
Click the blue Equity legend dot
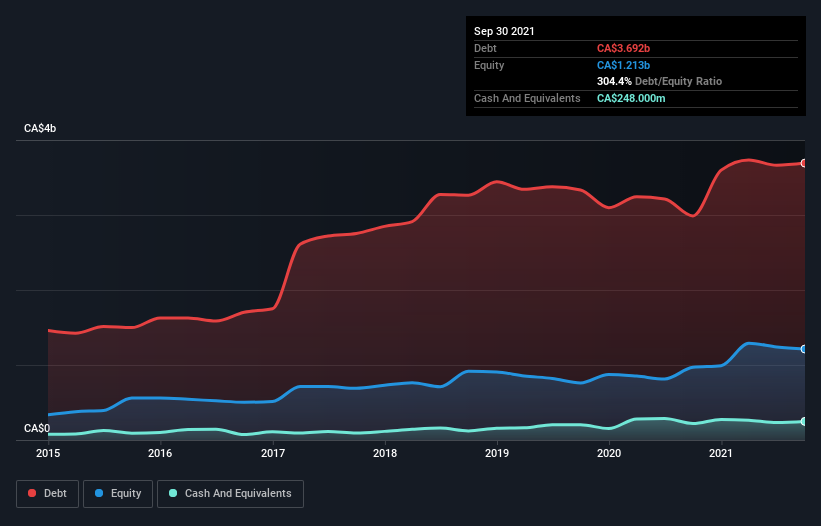(99, 494)
